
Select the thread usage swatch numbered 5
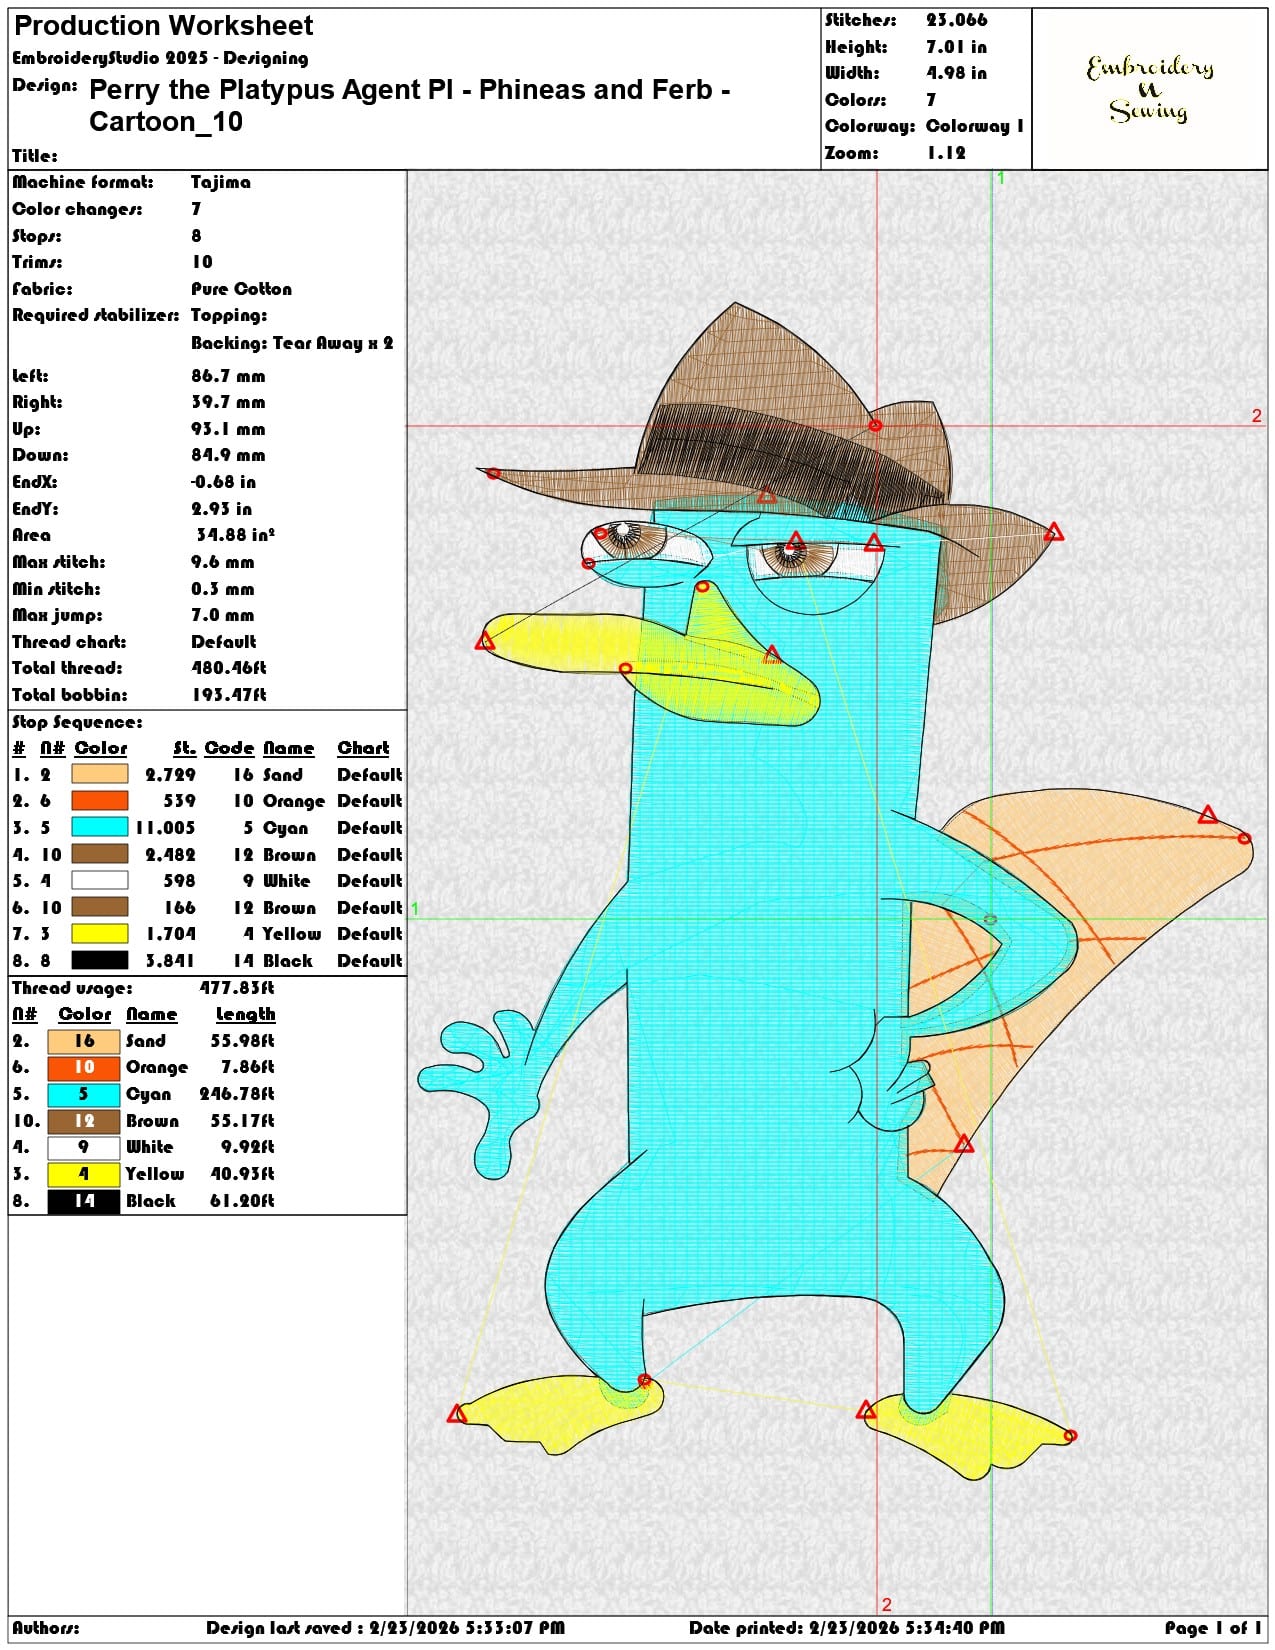84,1094
